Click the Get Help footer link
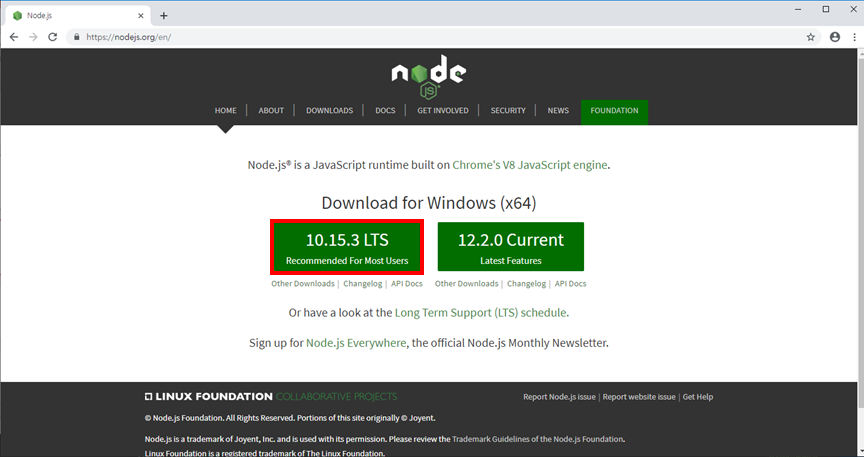Image resolution: width=864 pixels, height=457 pixels. (x=698, y=397)
